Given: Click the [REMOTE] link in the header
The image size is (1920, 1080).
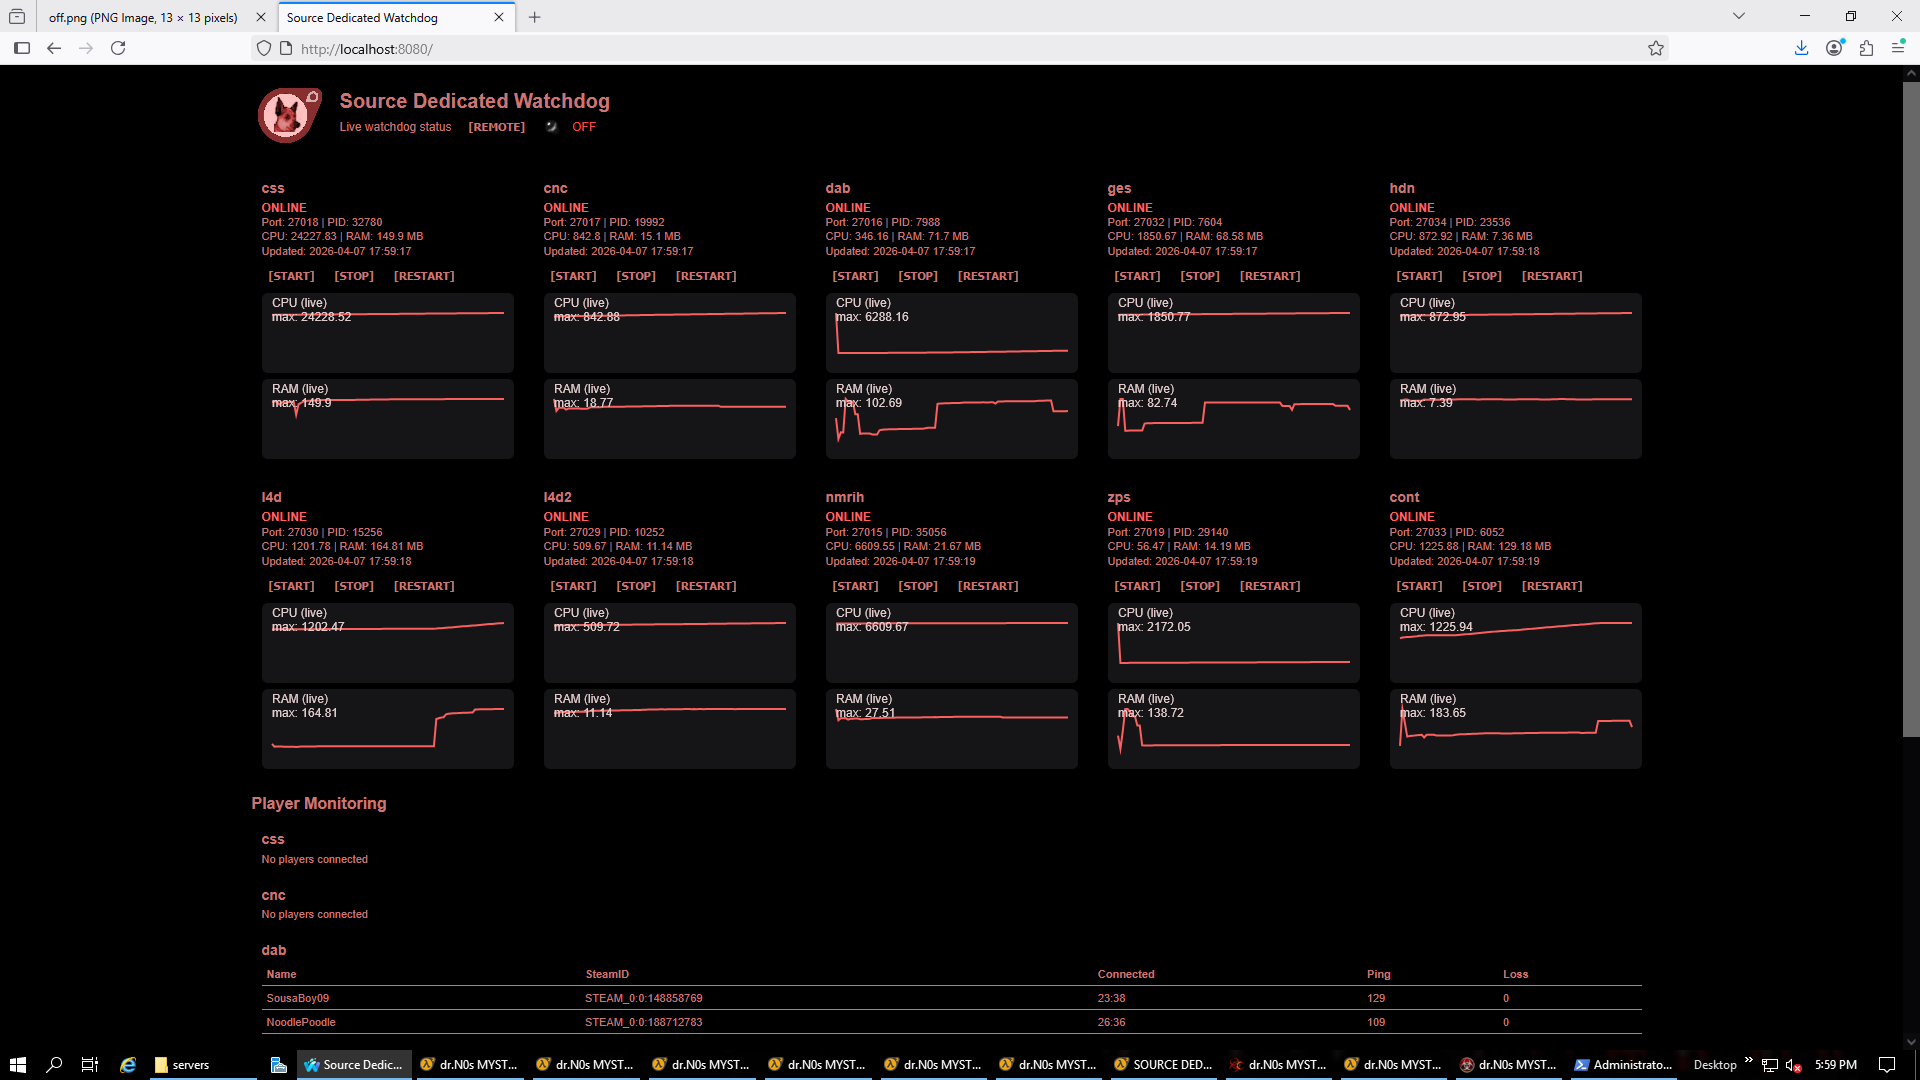Looking at the screenshot, I should pos(496,127).
